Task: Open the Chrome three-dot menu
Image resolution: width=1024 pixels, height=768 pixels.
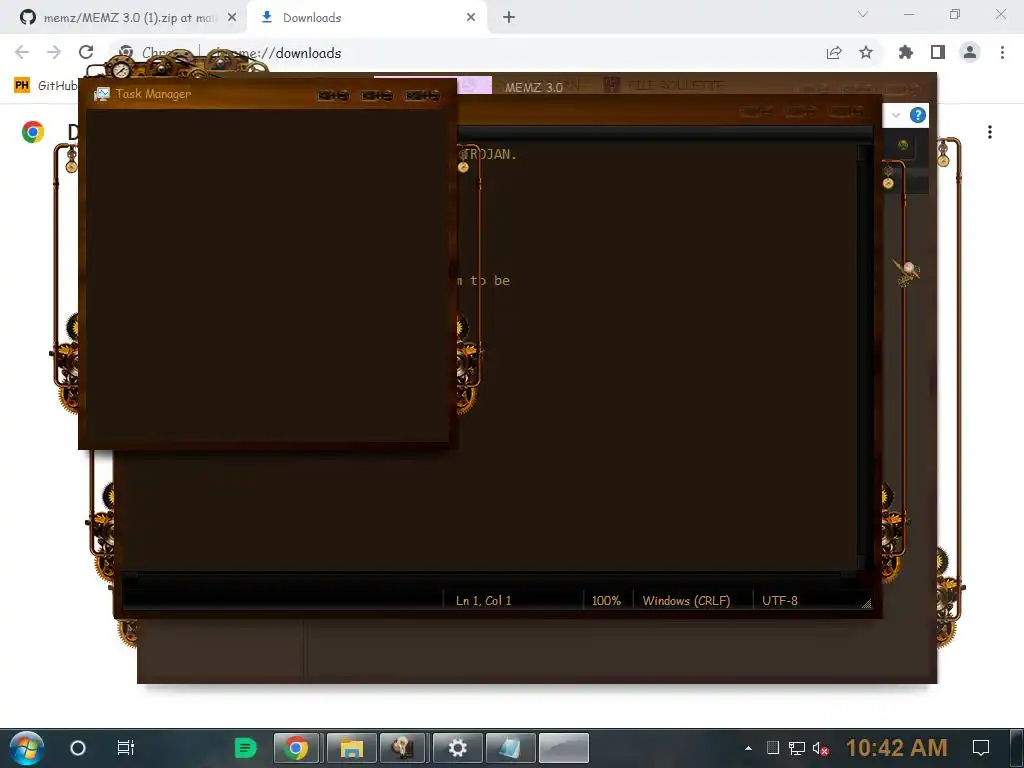Action: [1002, 52]
